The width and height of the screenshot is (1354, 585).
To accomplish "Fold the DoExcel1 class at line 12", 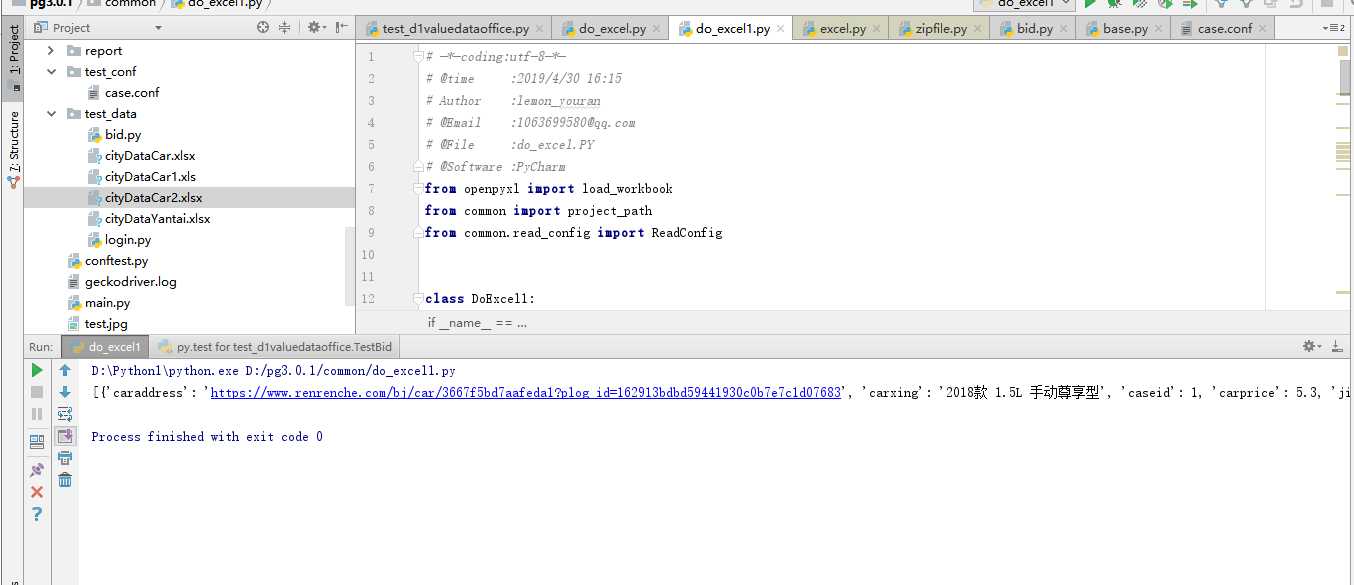I will [417, 299].
